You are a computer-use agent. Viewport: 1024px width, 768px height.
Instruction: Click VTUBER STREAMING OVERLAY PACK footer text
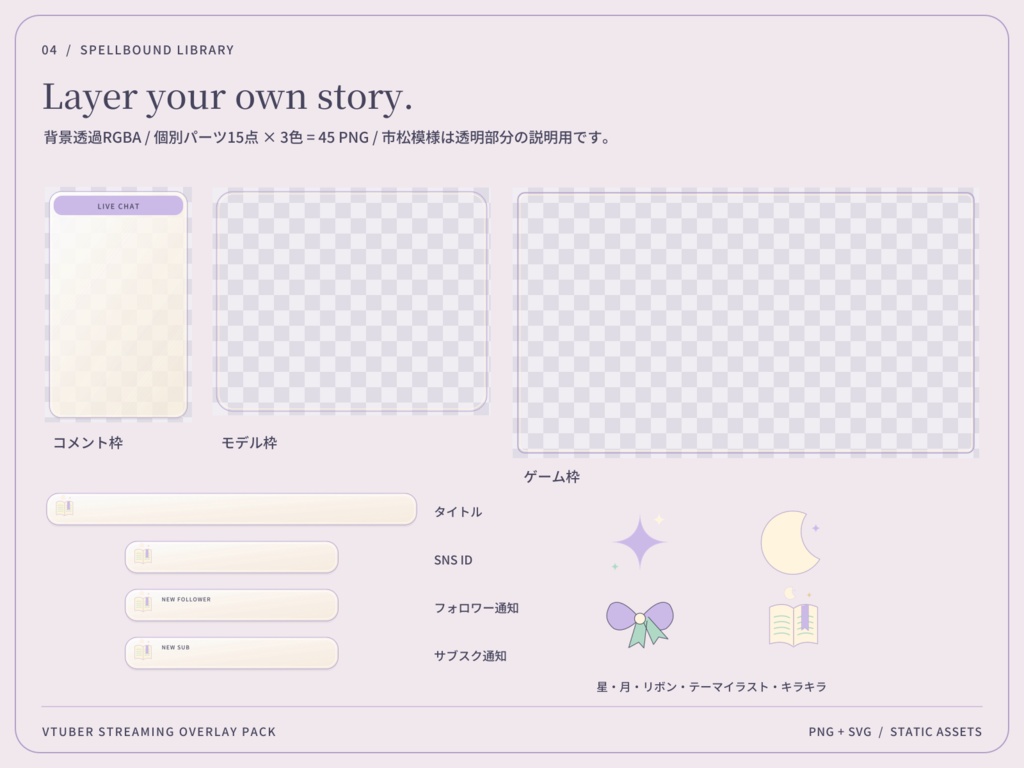159,732
